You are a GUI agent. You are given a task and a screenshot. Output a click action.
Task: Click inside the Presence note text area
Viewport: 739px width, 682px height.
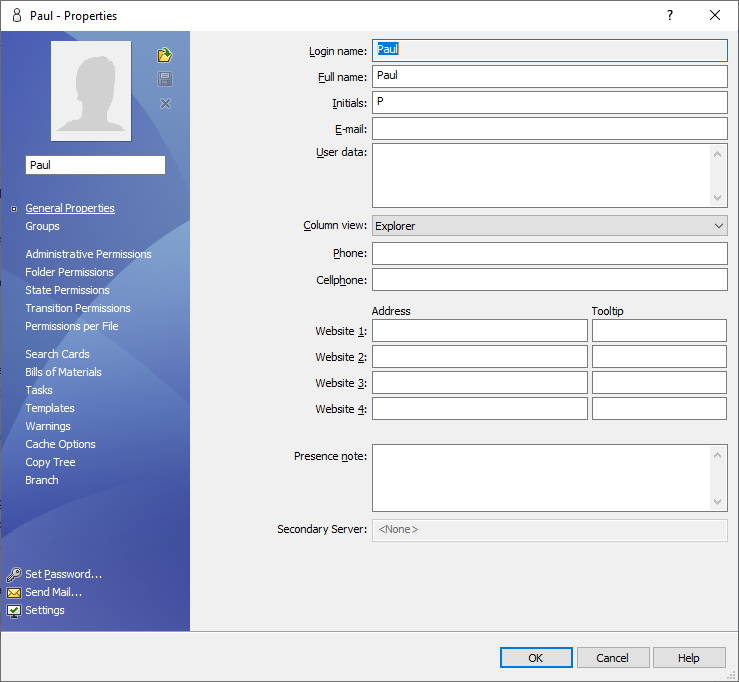pos(541,478)
